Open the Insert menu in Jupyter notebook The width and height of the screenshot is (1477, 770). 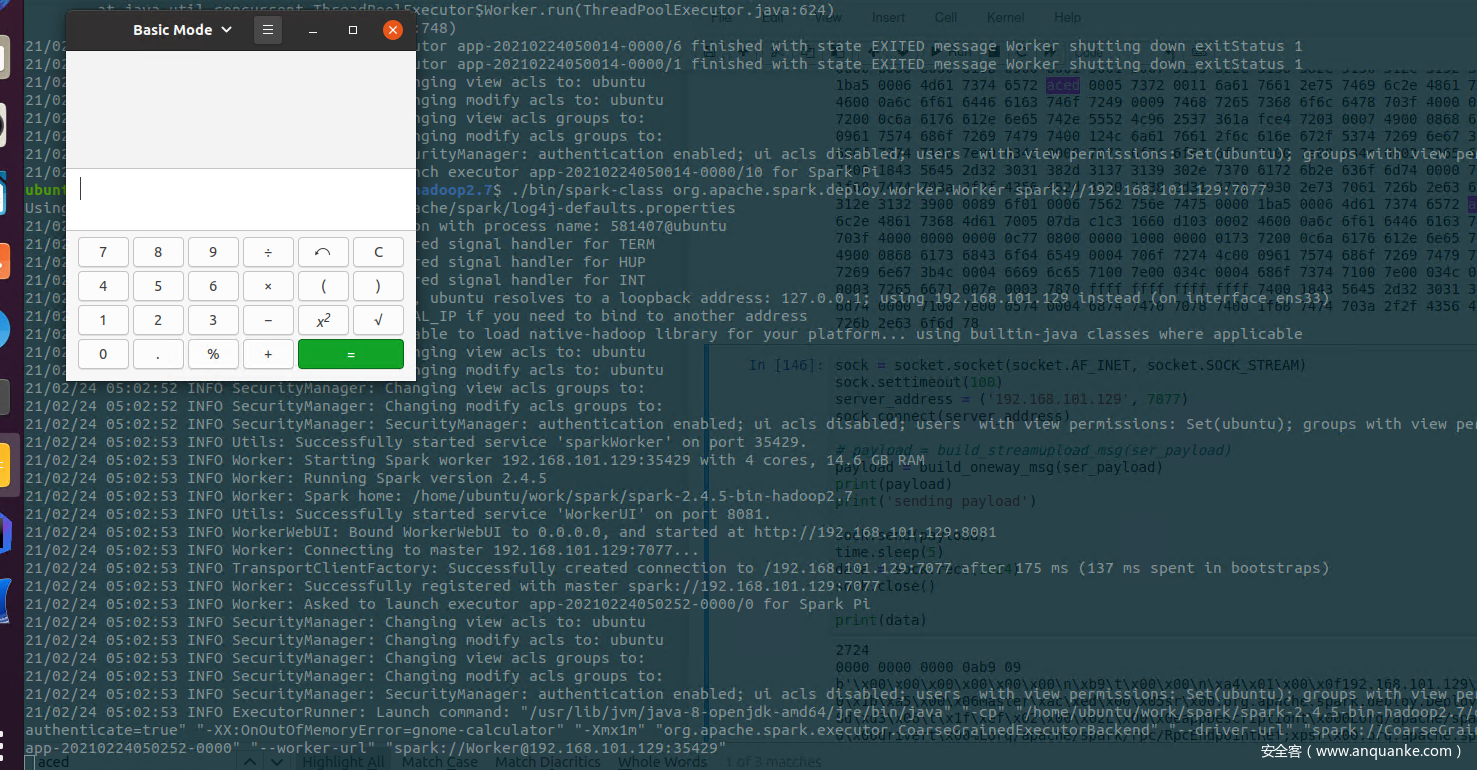click(888, 17)
